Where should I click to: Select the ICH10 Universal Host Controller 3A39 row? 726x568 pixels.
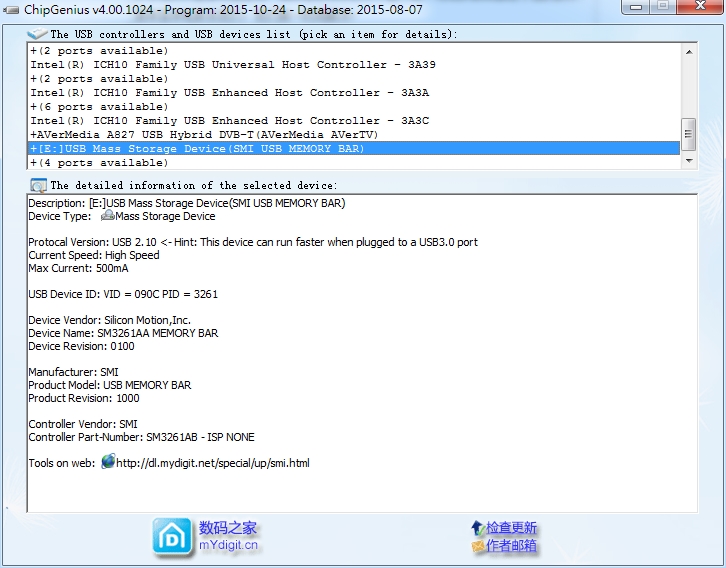(x=354, y=64)
